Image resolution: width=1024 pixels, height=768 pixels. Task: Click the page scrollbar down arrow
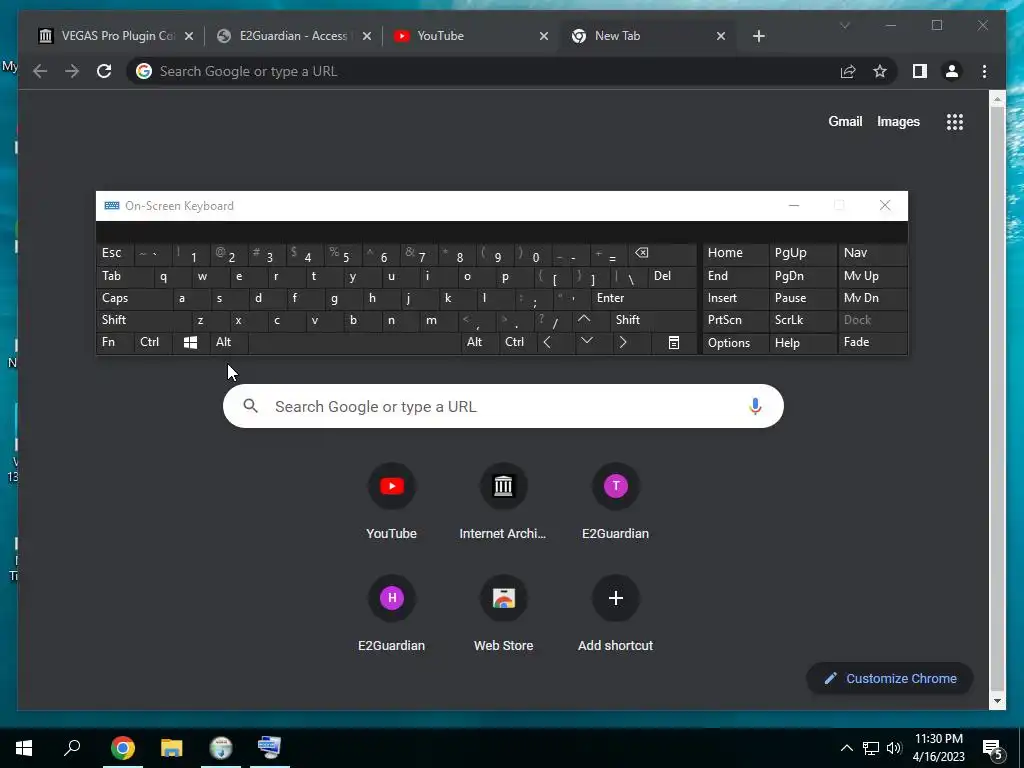tap(997, 701)
